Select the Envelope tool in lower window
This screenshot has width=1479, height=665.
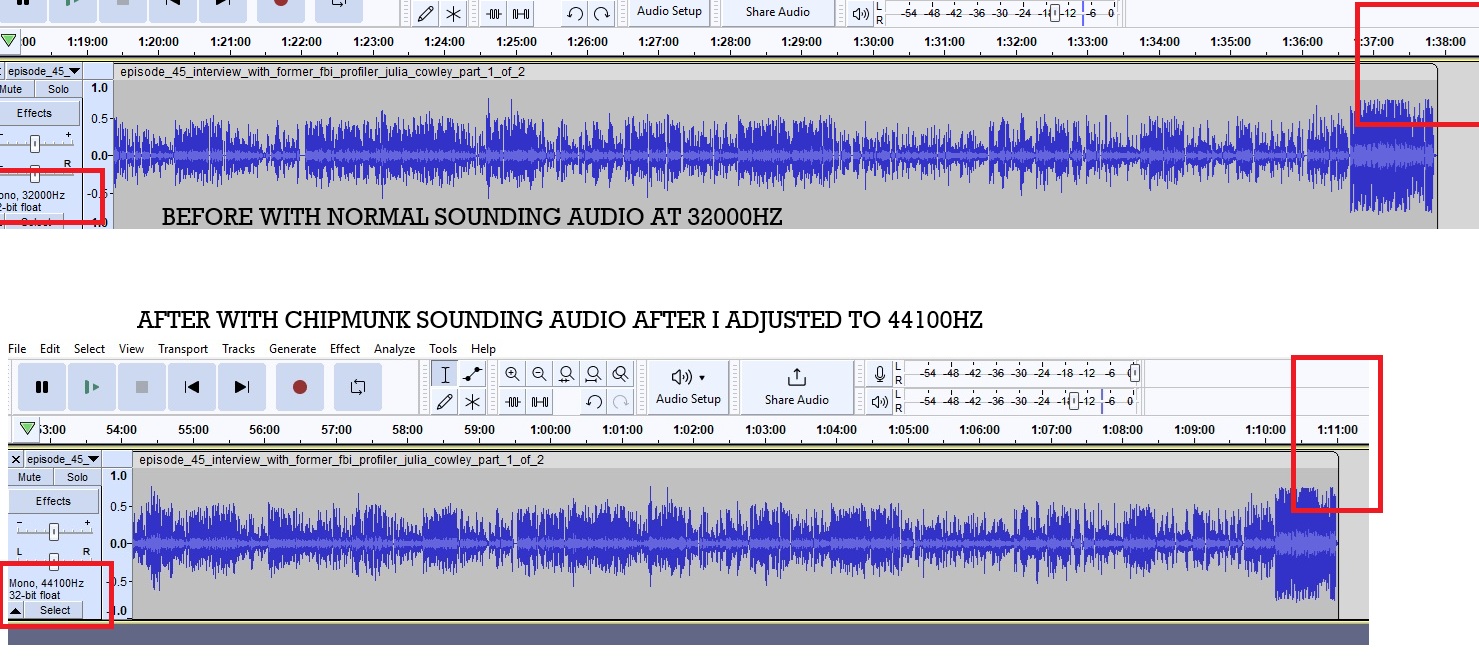[x=472, y=374]
